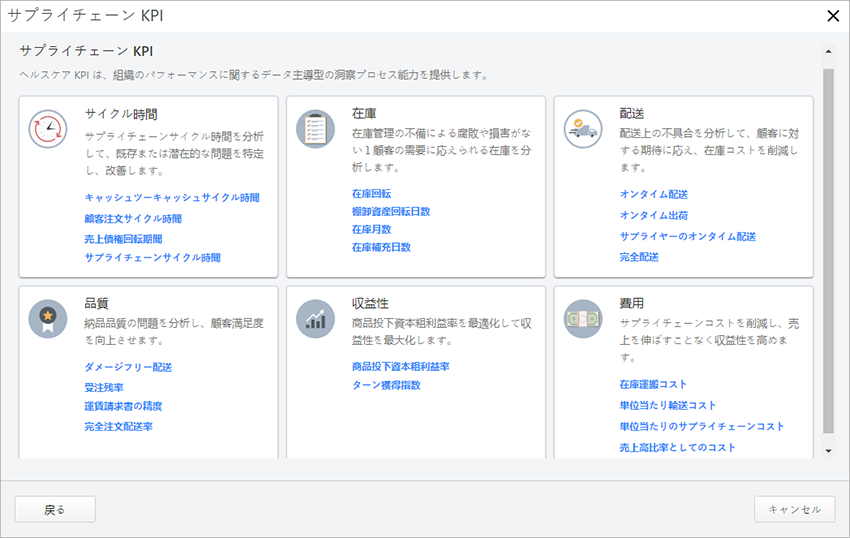
Task: Open the オンタイム配送 link
Action: 653,194
